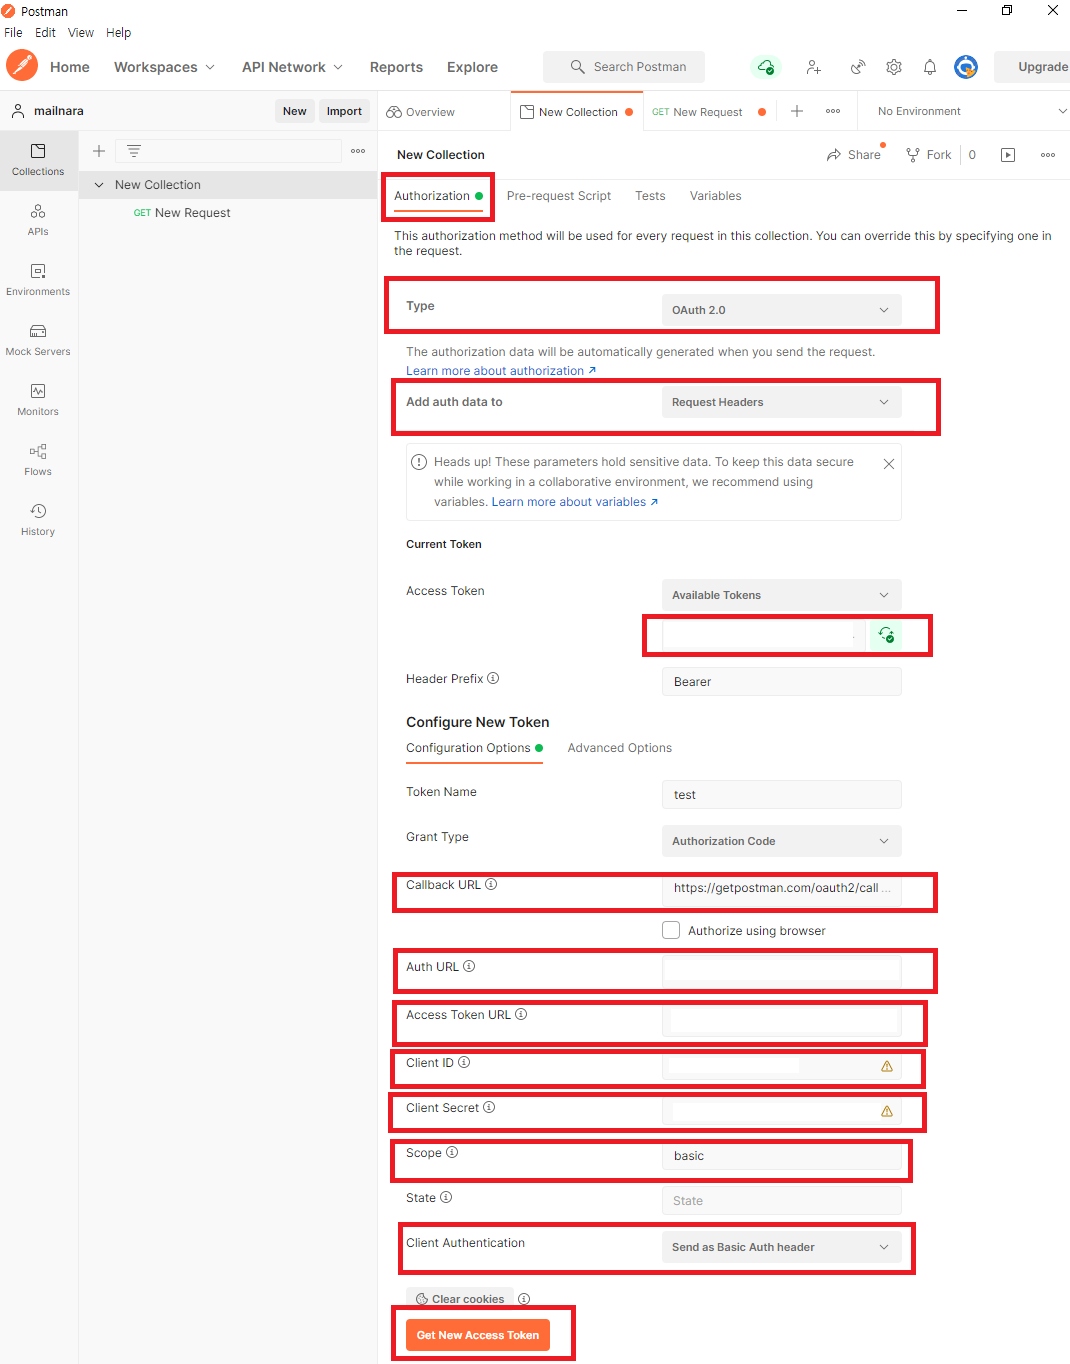The image size is (1070, 1364).
Task: Click the State input field
Action: click(781, 1201)
